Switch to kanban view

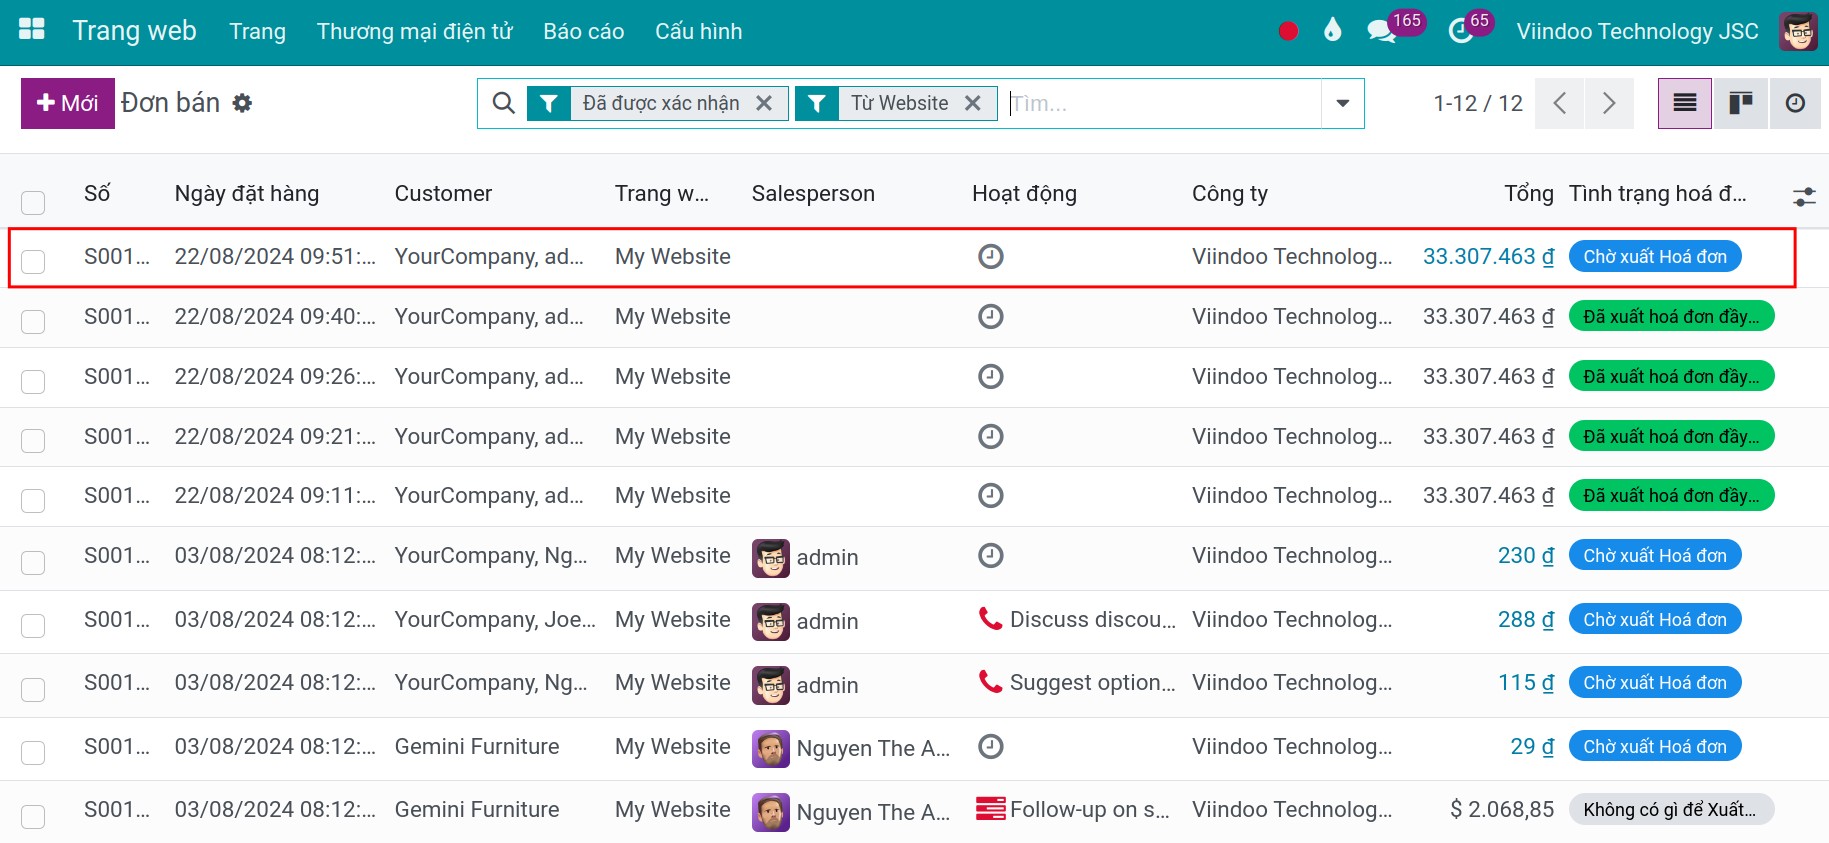1741,103
